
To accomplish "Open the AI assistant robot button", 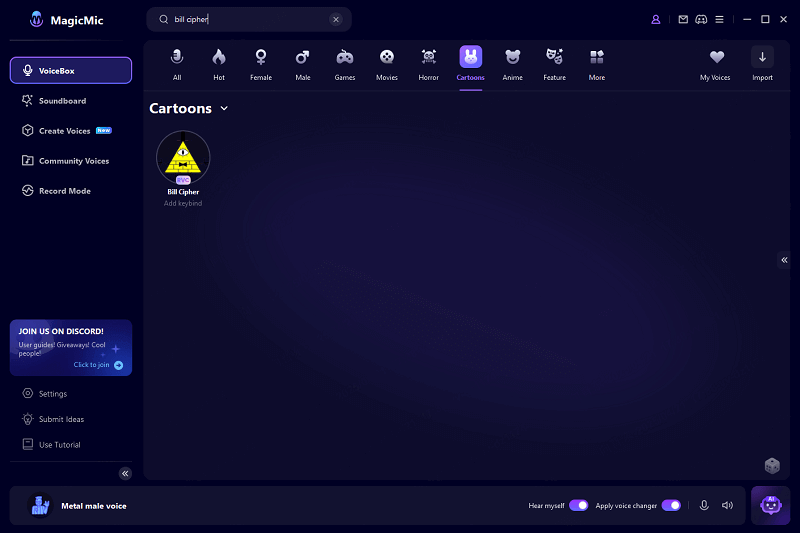I will [x=770, y=505].
